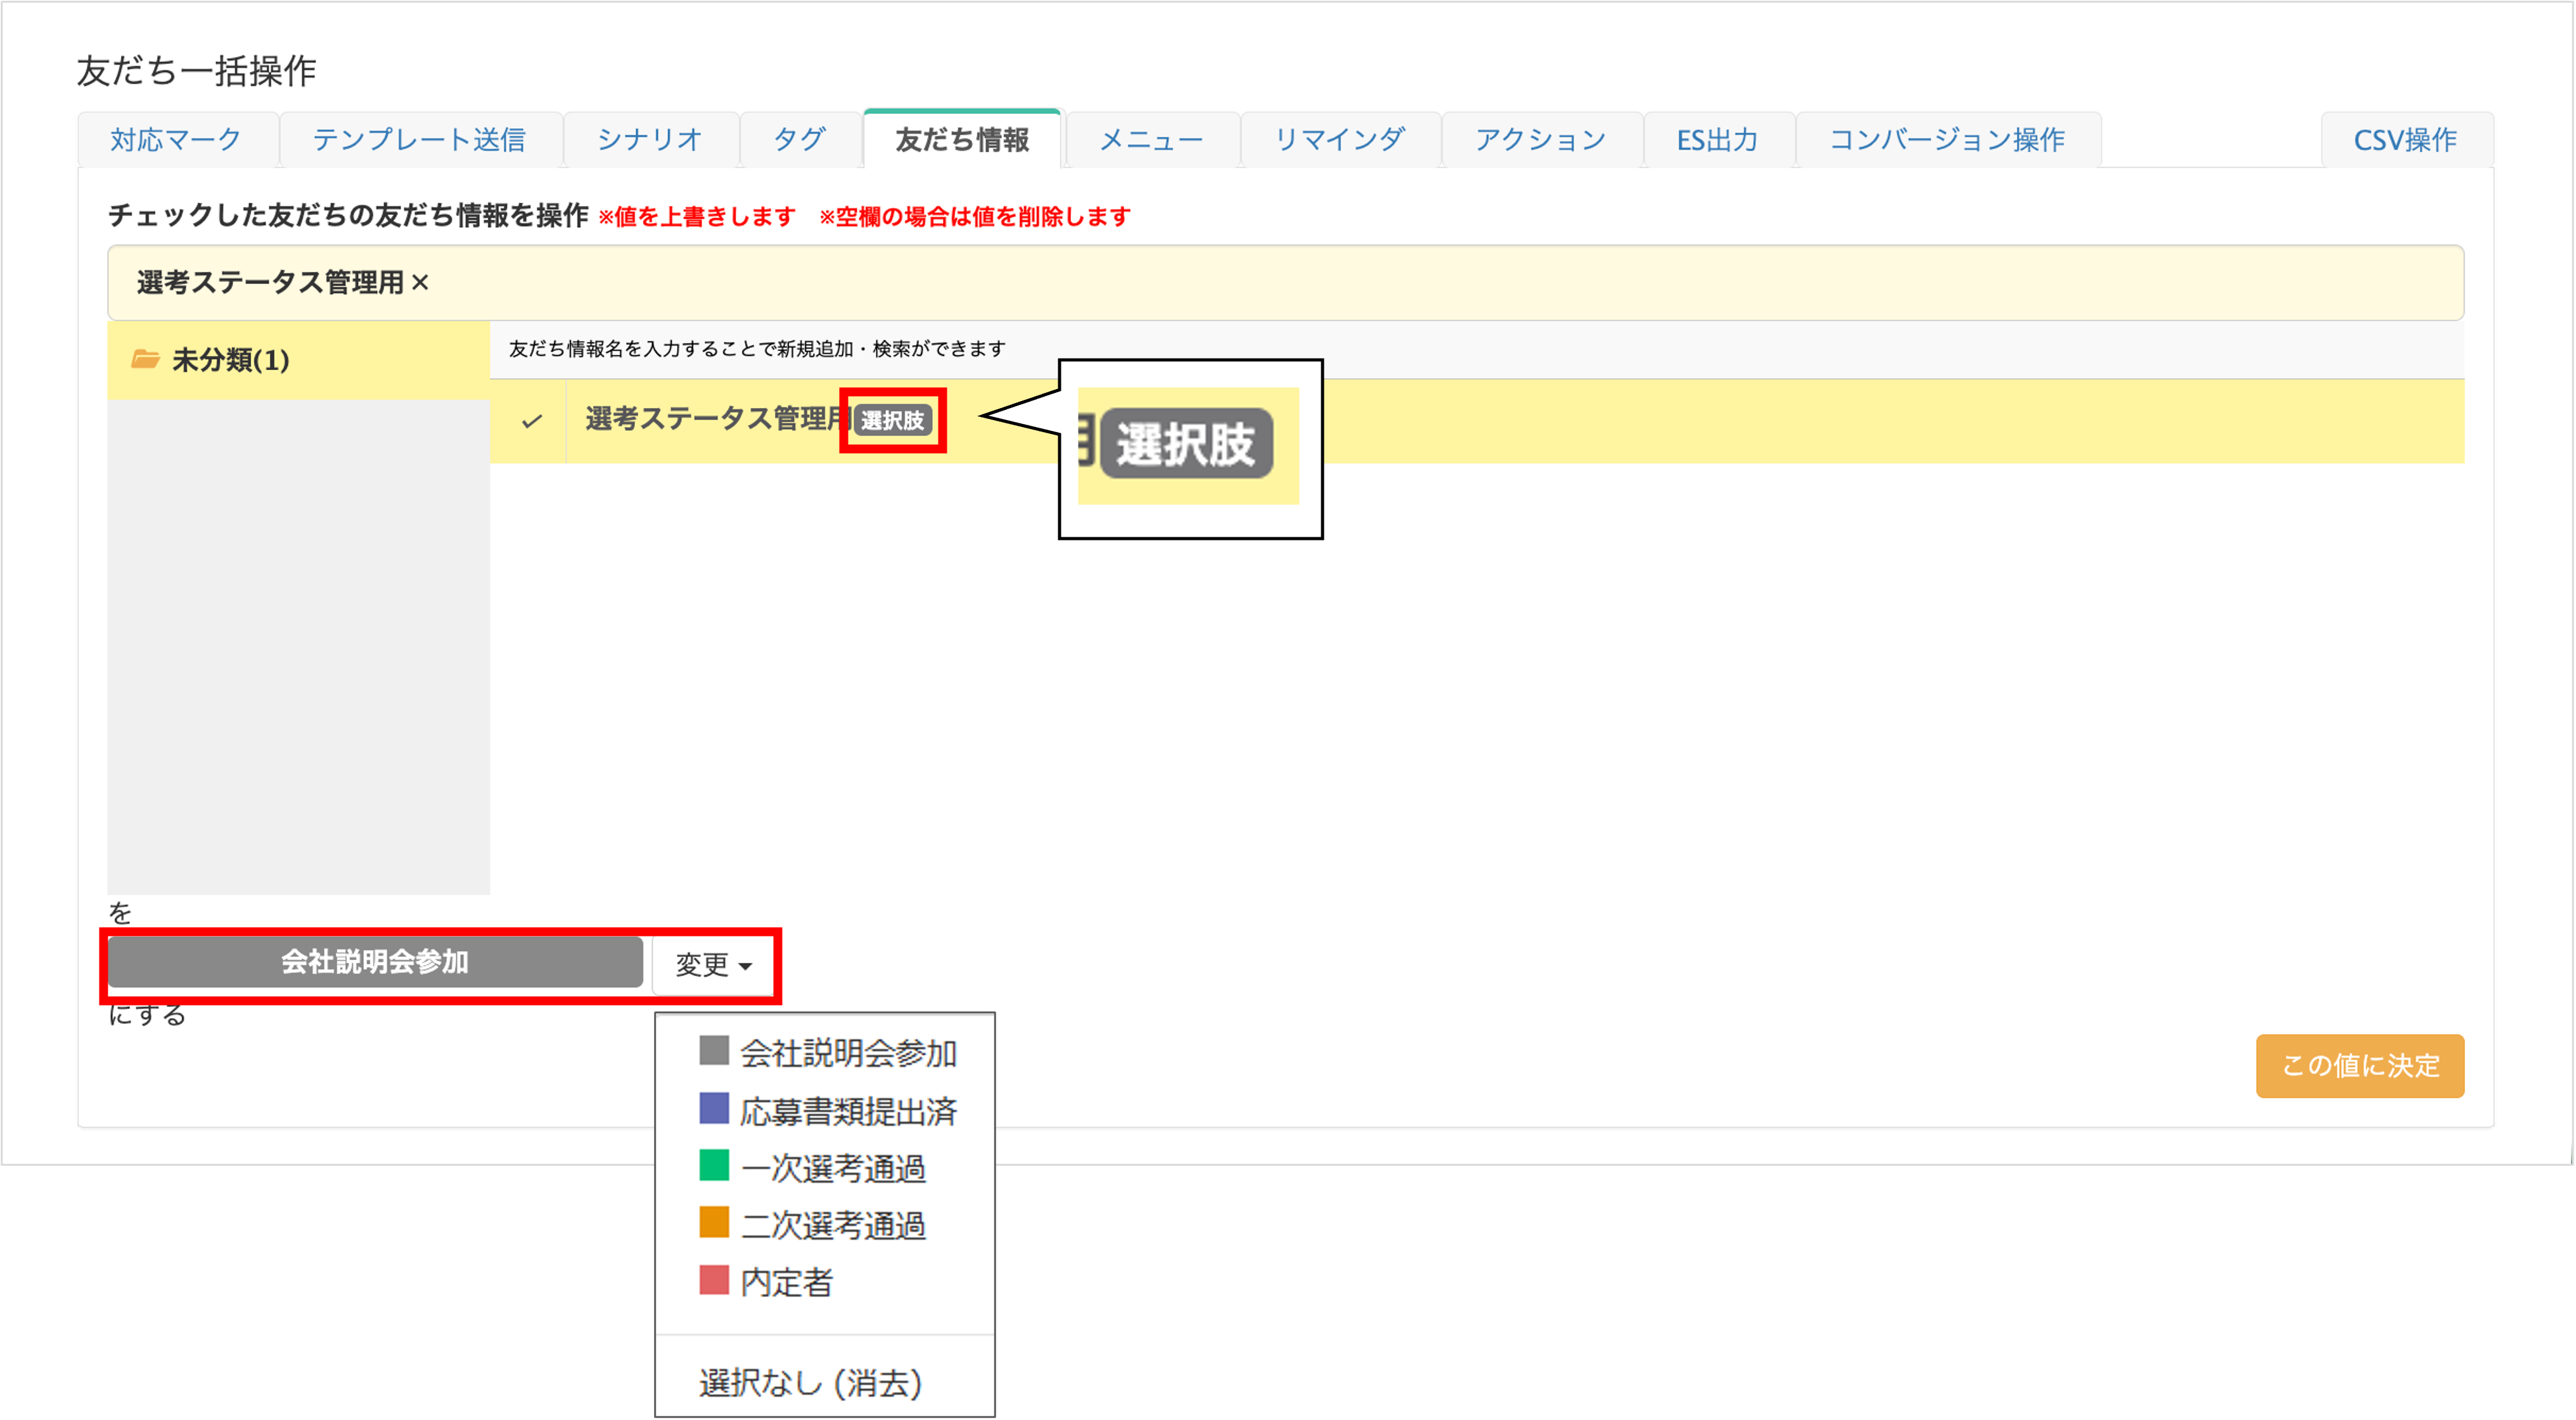Click the folder icon beside 未分類(1)
This screenshot has height=1420, width=2576.
pyautogui.click(x=145, y=359)
